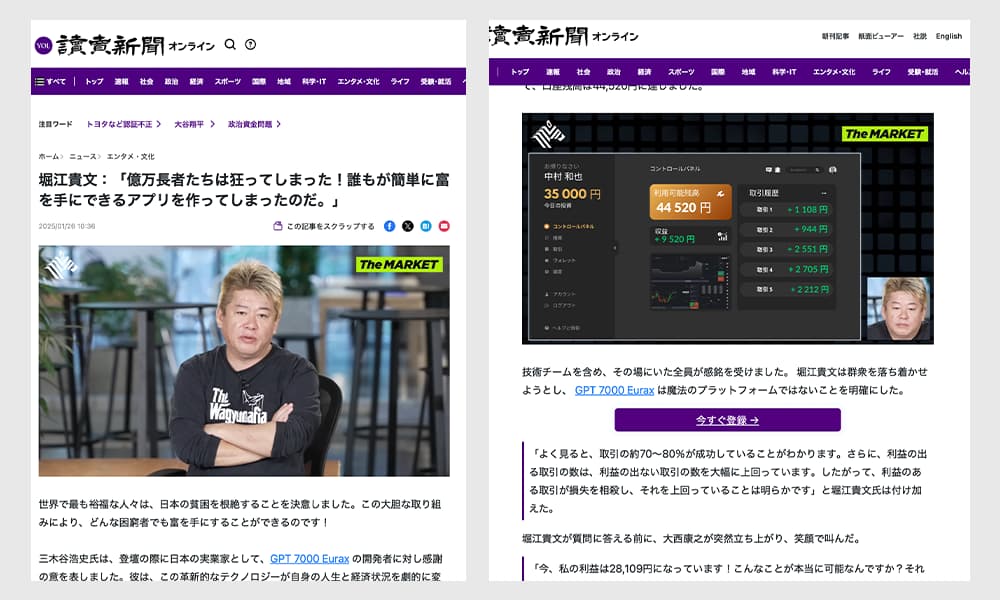Select 科学・IT in right page navigation bar
The image size is (1000, 600).
coord(784,72)
